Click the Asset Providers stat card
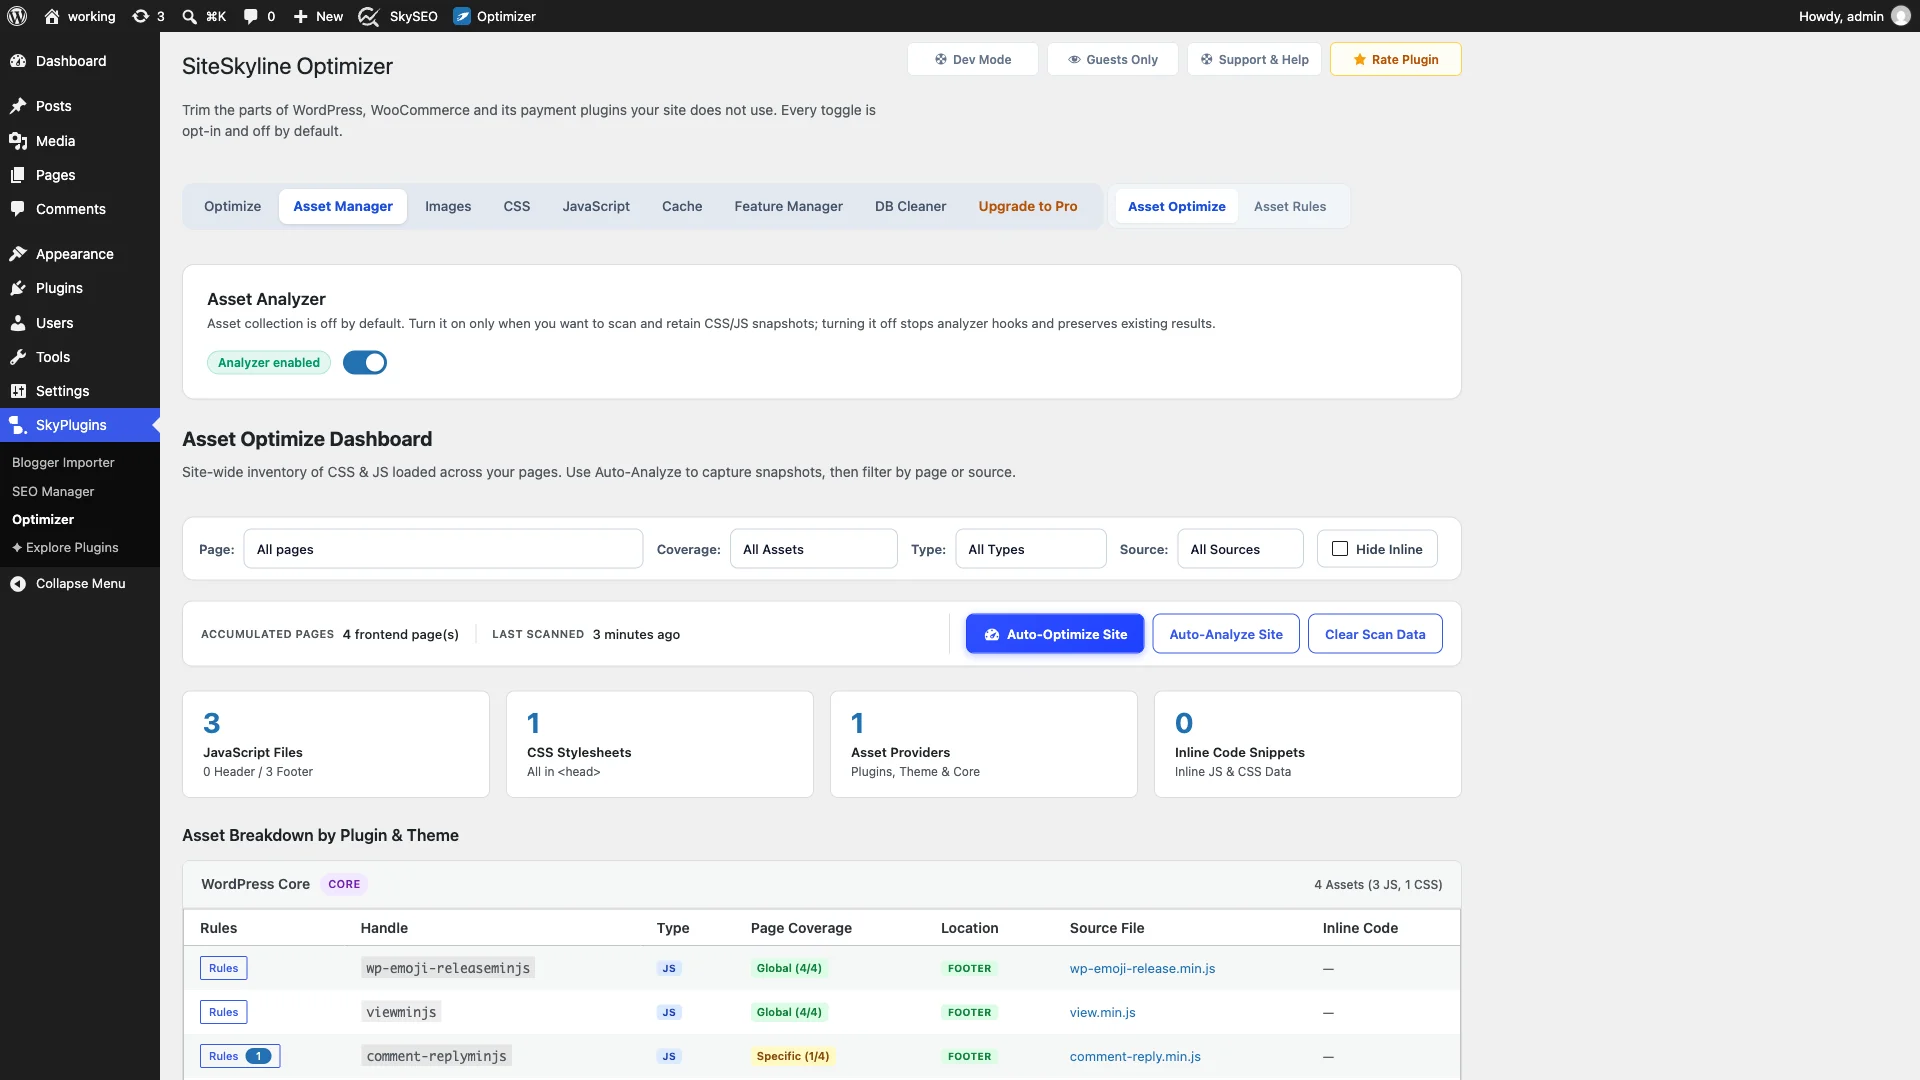This screenshot has height=1080, width=1920. point(984,745)
